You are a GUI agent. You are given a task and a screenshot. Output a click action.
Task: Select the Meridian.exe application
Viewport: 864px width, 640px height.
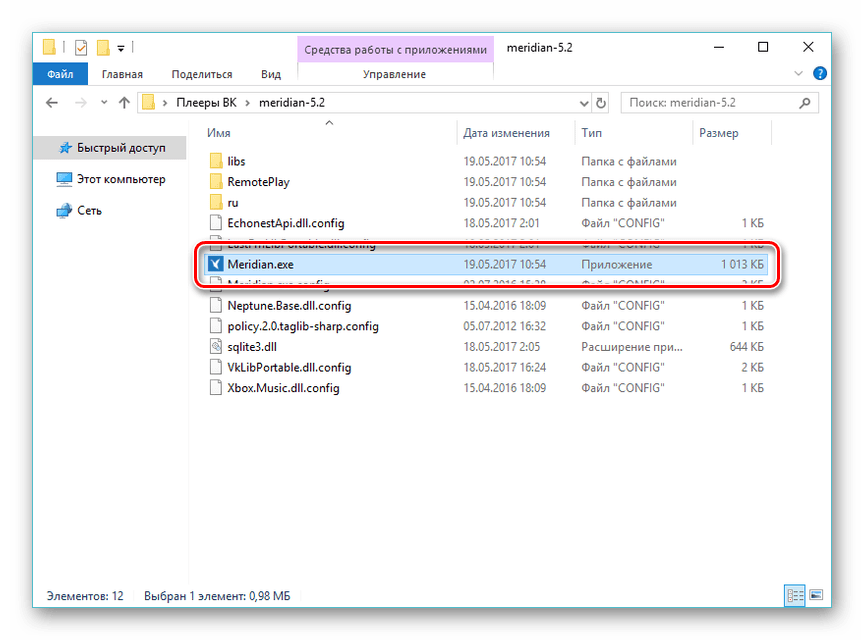point(488,265)
